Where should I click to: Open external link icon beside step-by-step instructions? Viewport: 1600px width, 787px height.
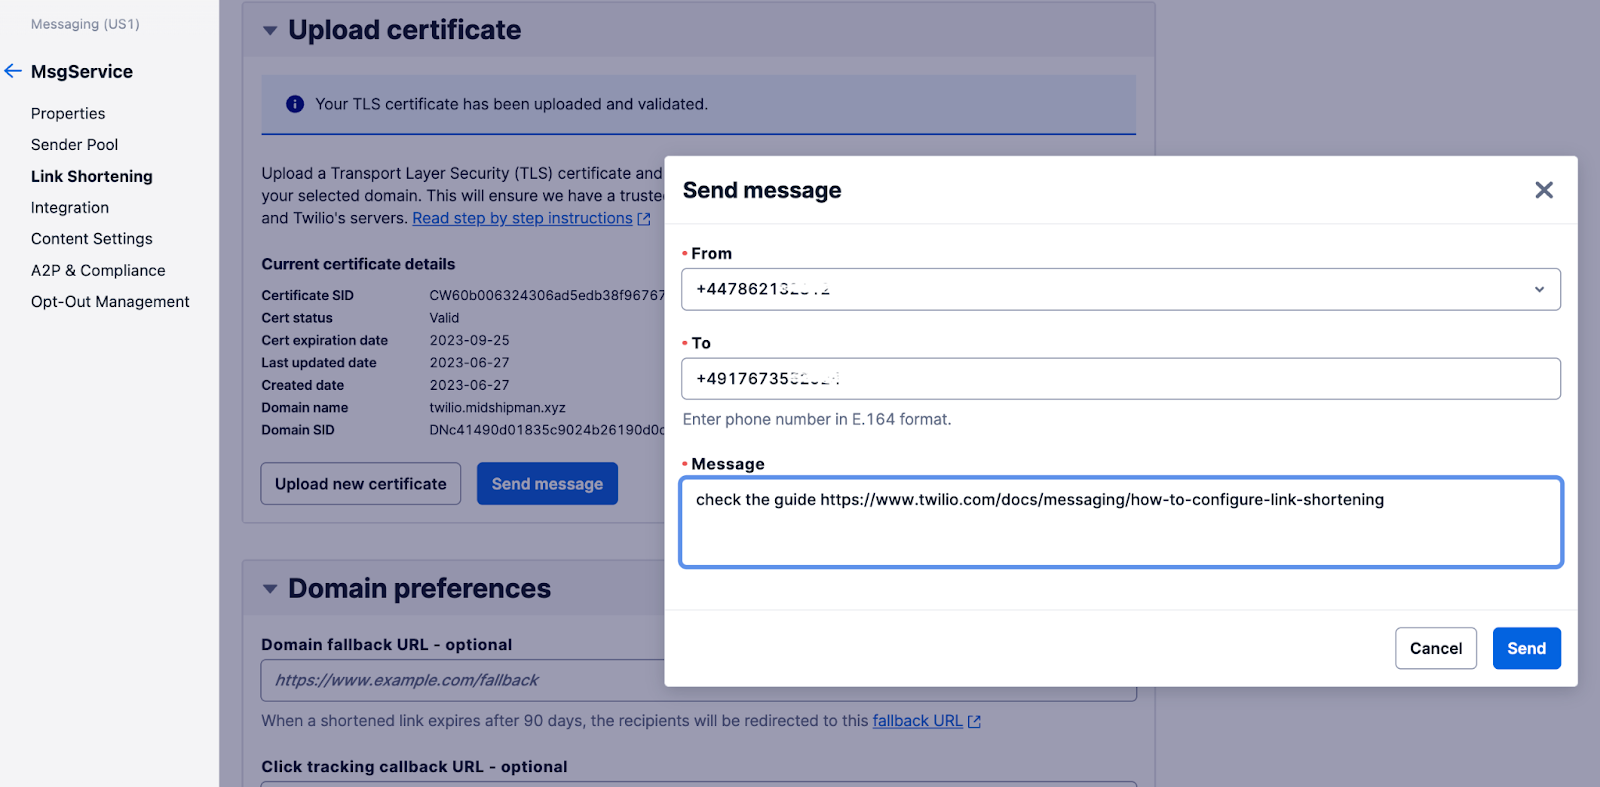click(646, 218)
